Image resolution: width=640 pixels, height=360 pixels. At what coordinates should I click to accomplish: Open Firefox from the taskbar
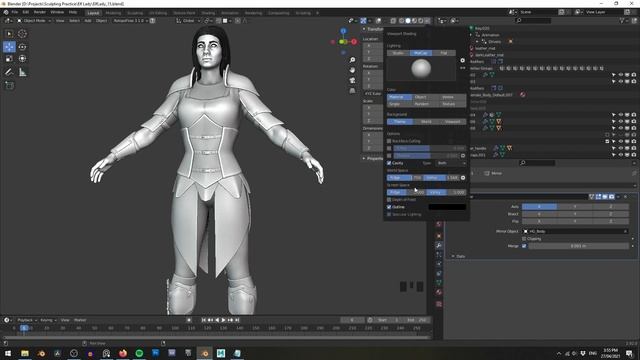coord(122,353)
